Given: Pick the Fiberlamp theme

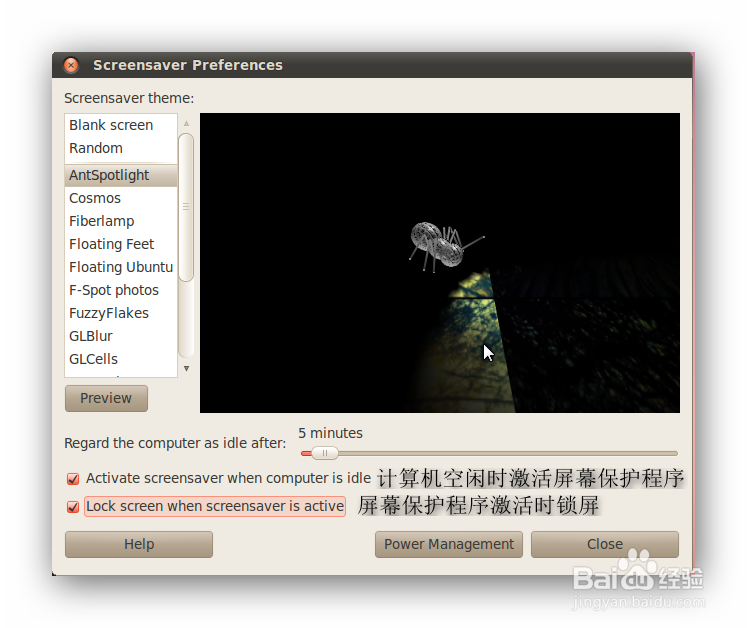Looking at the screenshot, I should pyautogui.click(x=121, y=221).
